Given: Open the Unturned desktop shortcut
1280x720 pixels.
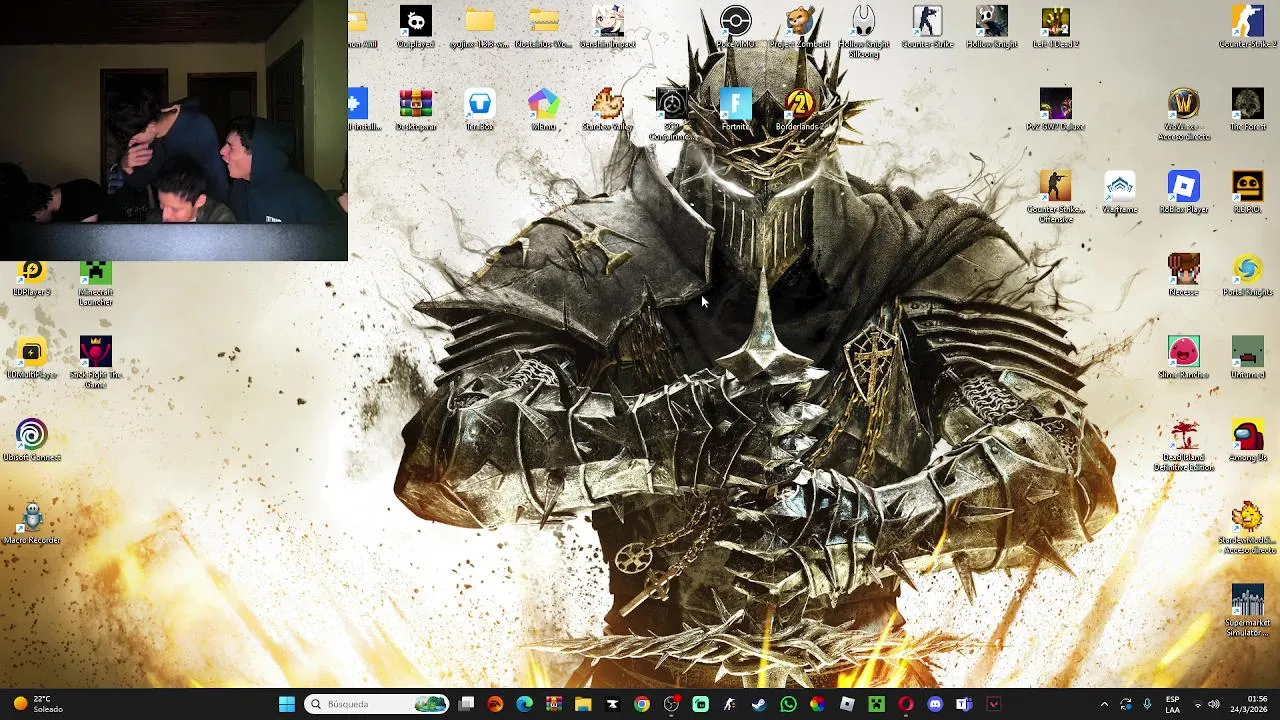Looking at the screenshot, I should pos(1247,358).
